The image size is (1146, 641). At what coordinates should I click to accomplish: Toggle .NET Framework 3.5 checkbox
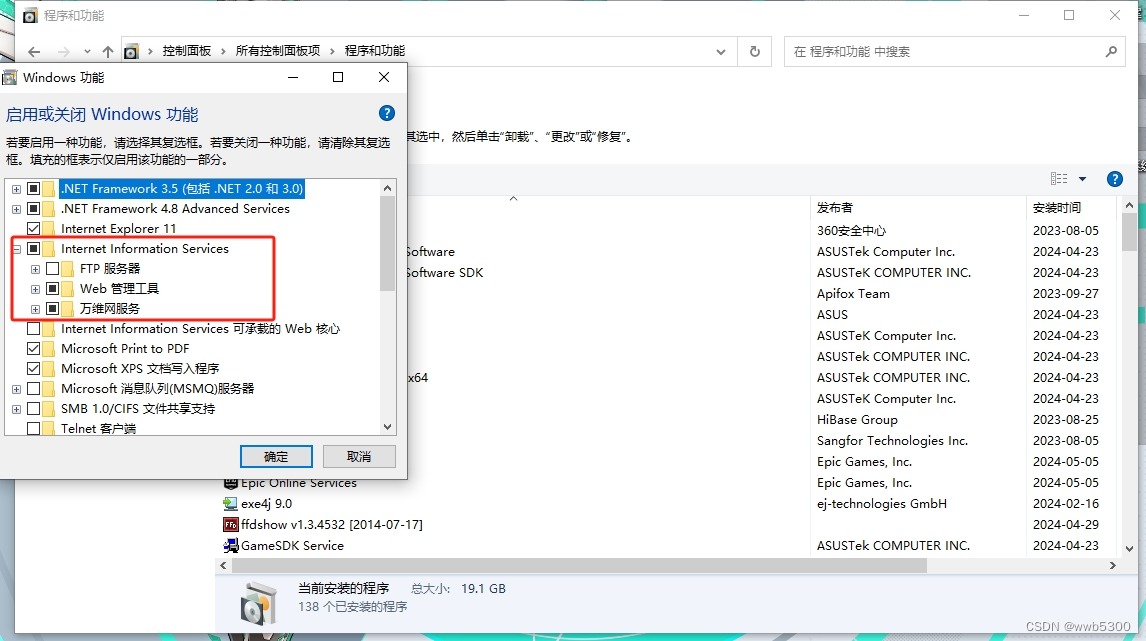[34, 189]
